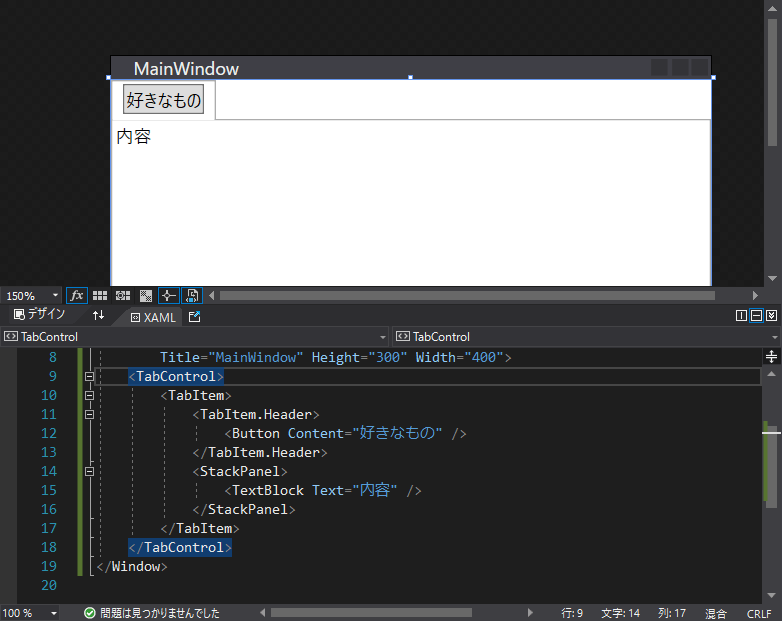782x621 pixels.
Task: Click editor vertical scroll up arrow
Action: click(771, 374)
